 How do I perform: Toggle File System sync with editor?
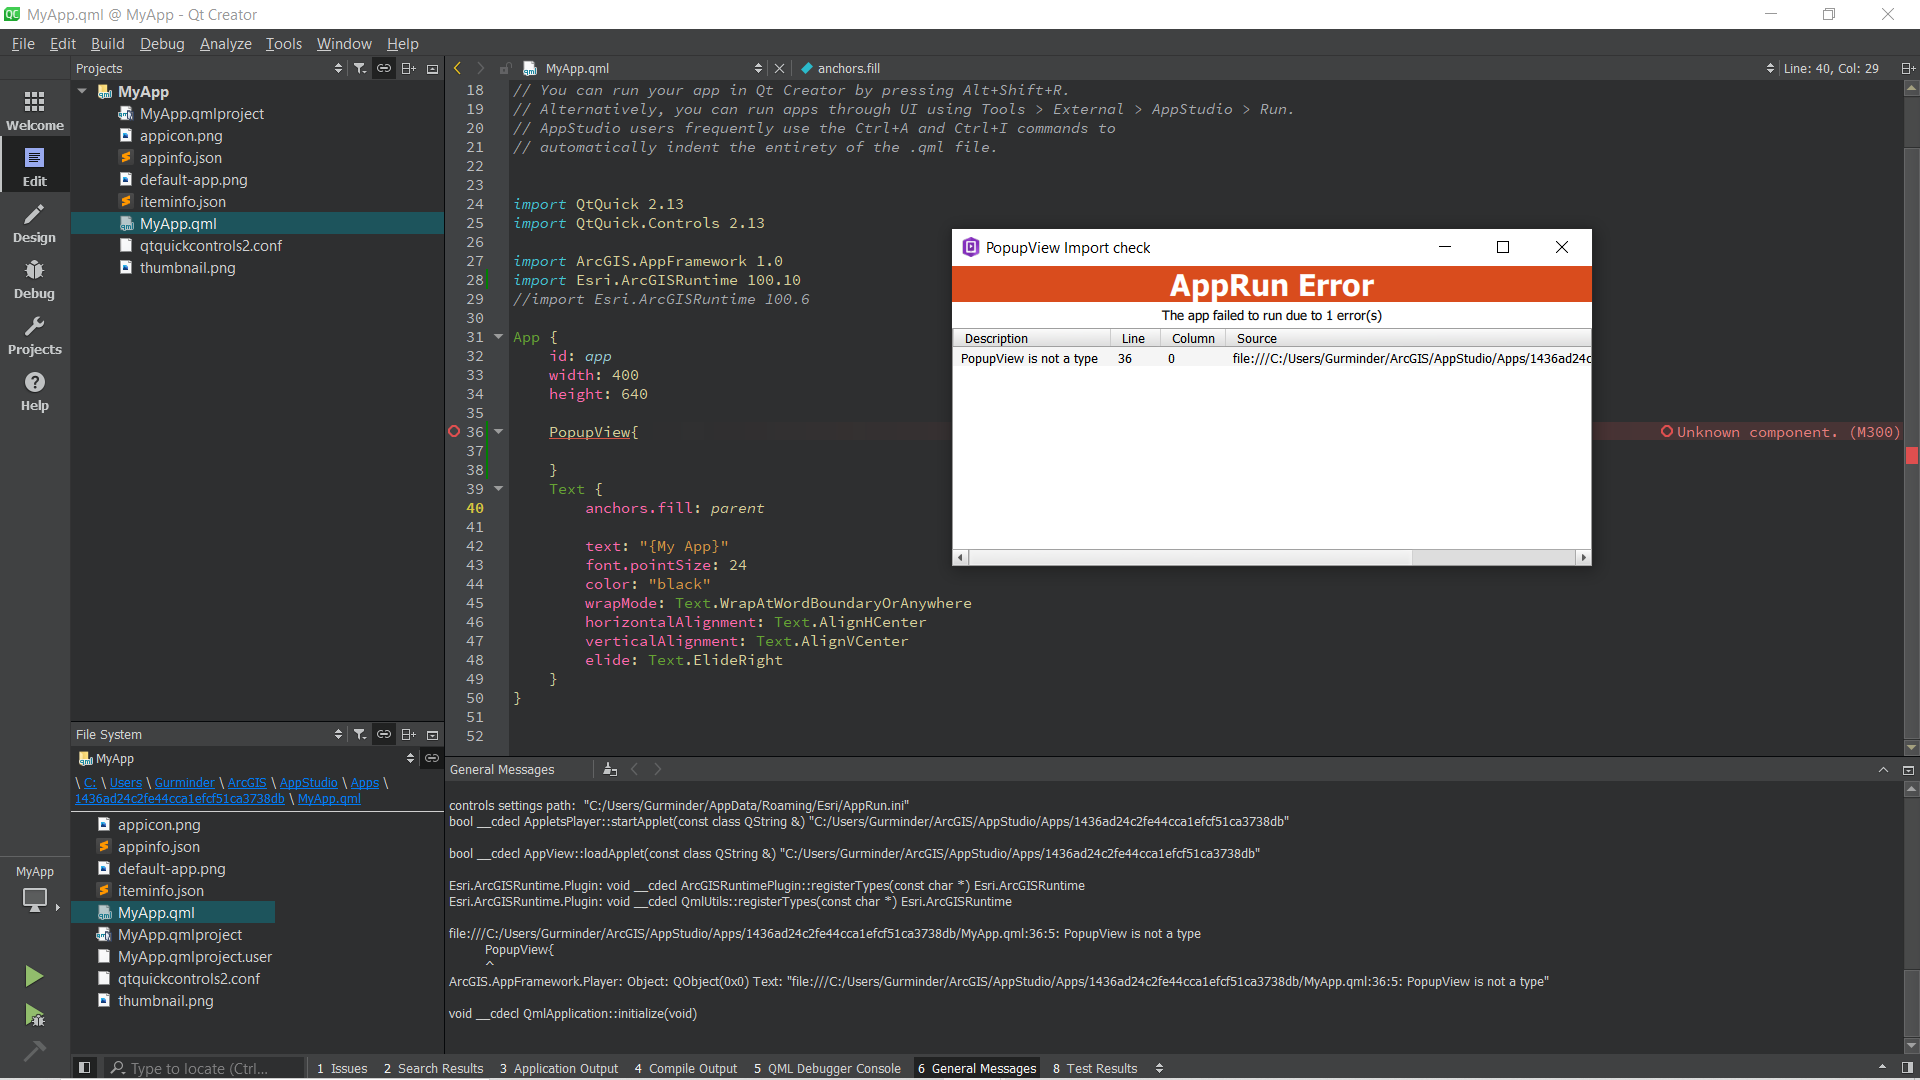point(384,734)
